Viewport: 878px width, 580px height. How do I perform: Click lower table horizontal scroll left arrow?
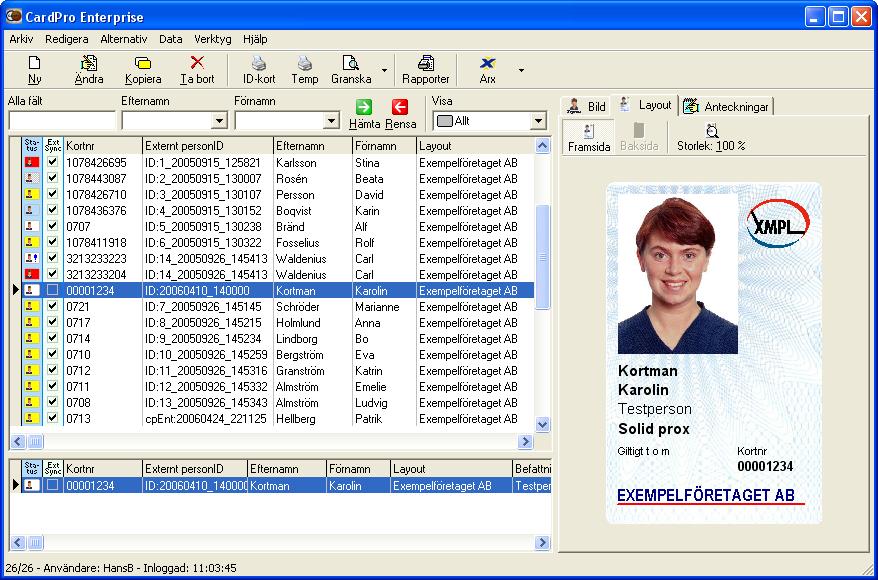click(x=18, y=542)
